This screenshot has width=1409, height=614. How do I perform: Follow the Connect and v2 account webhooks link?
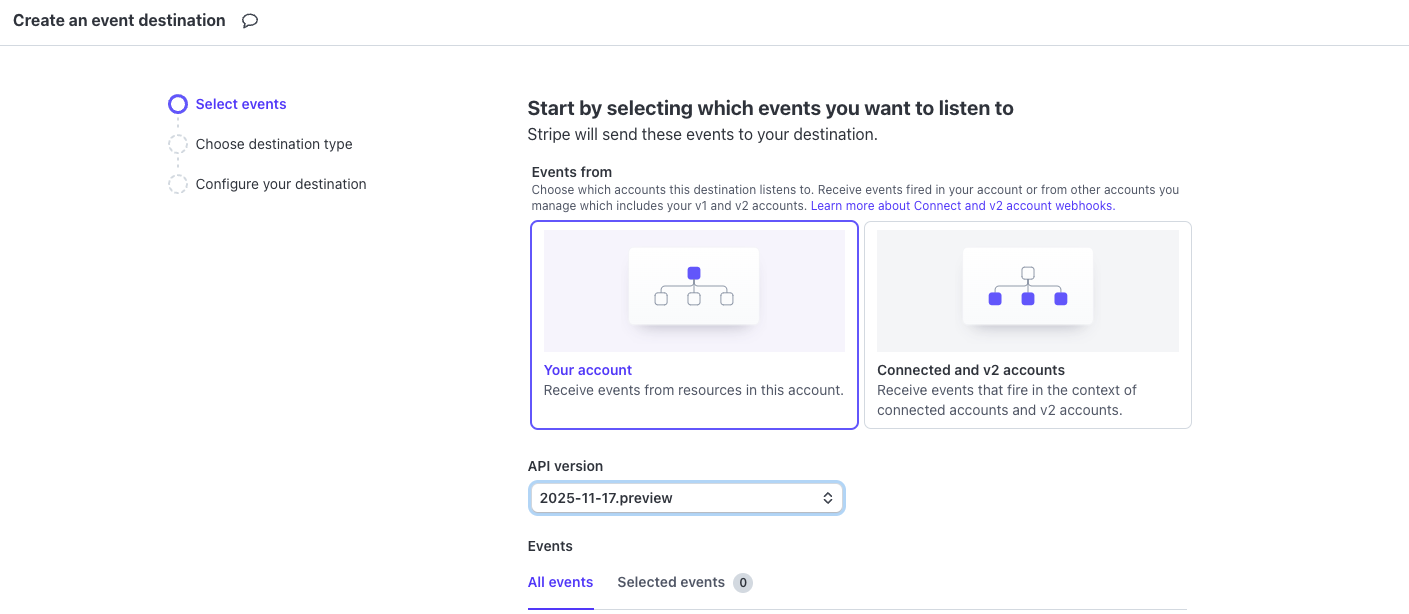961,205
